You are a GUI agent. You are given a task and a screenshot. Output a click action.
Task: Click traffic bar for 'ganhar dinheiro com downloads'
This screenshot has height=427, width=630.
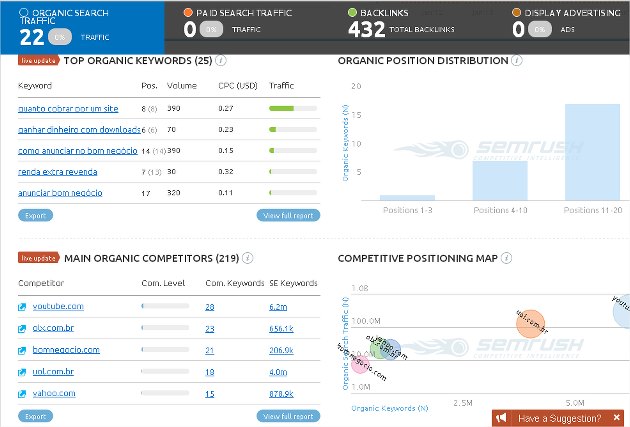click(x=293, y=129)
